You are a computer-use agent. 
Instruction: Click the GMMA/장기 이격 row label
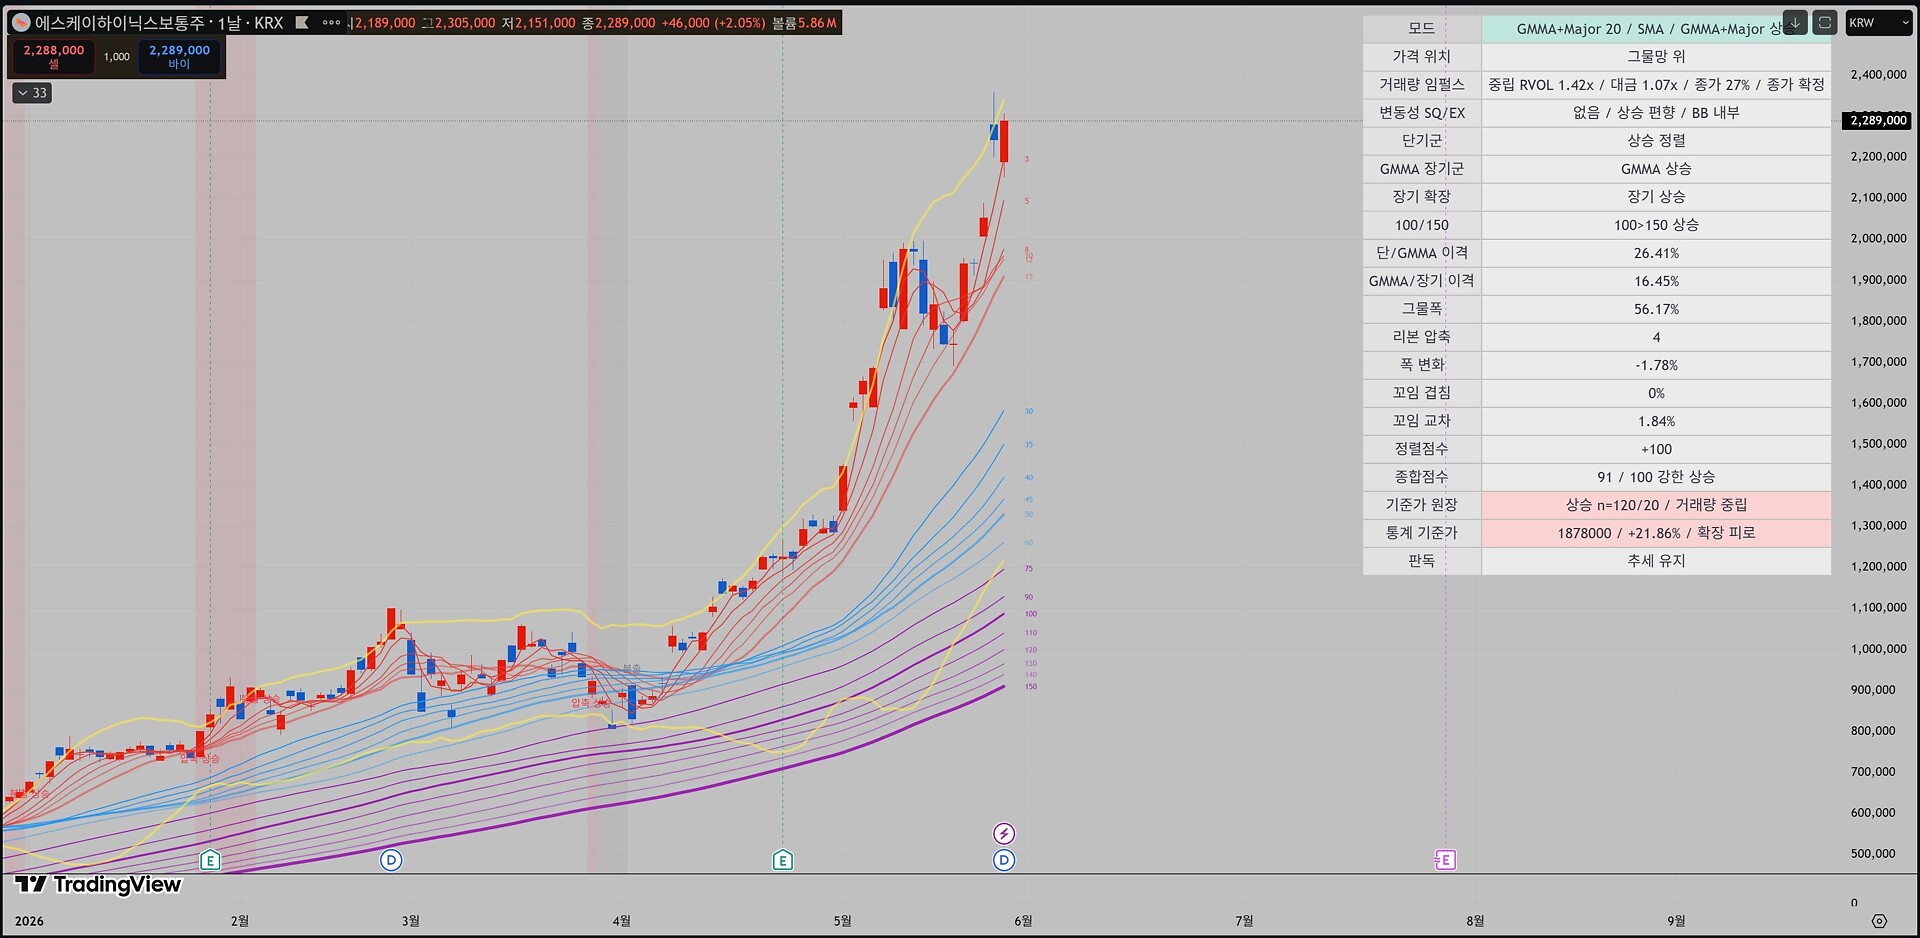pyautogui.click(x=1421, y=281)
